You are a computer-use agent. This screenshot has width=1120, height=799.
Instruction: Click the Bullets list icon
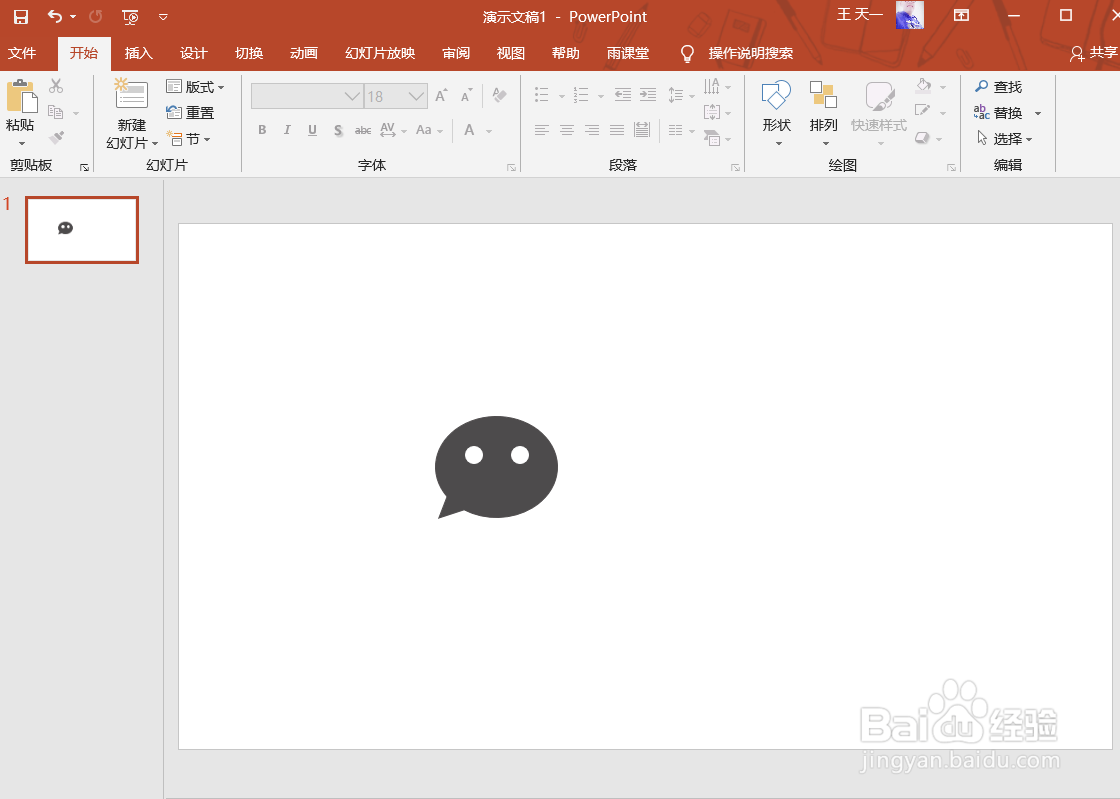pyautogui.click(x=542, y=95)
